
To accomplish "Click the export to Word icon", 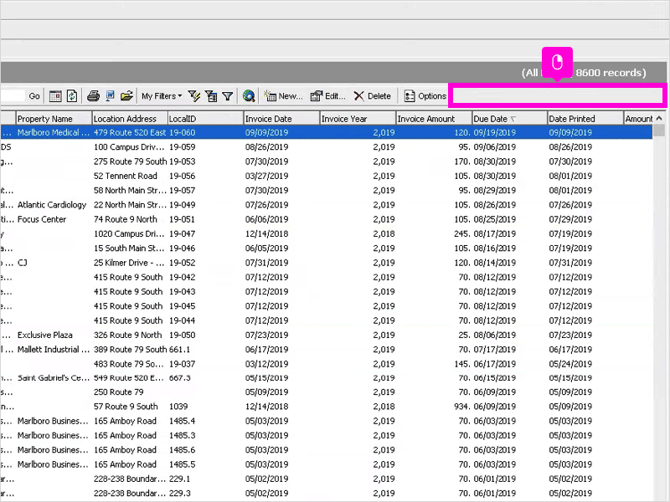I will tap(110, 96).
